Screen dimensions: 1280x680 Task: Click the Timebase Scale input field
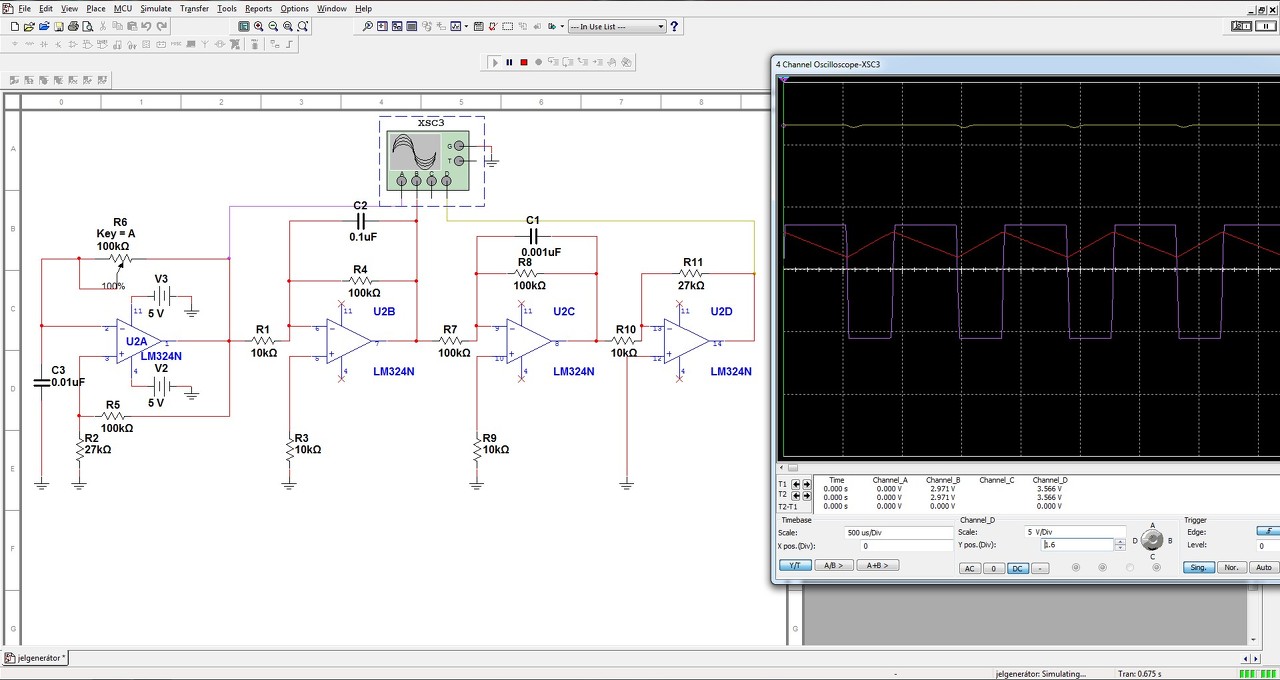pyautogui.click(x=898, y=532)
